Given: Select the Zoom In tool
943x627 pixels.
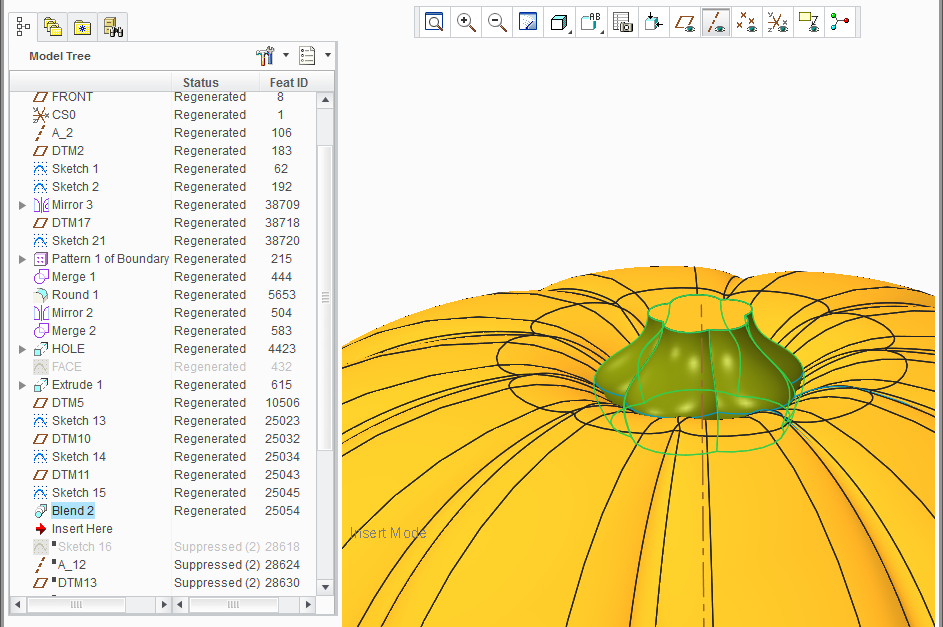Looking at the screenshot, I should (466, 22).
